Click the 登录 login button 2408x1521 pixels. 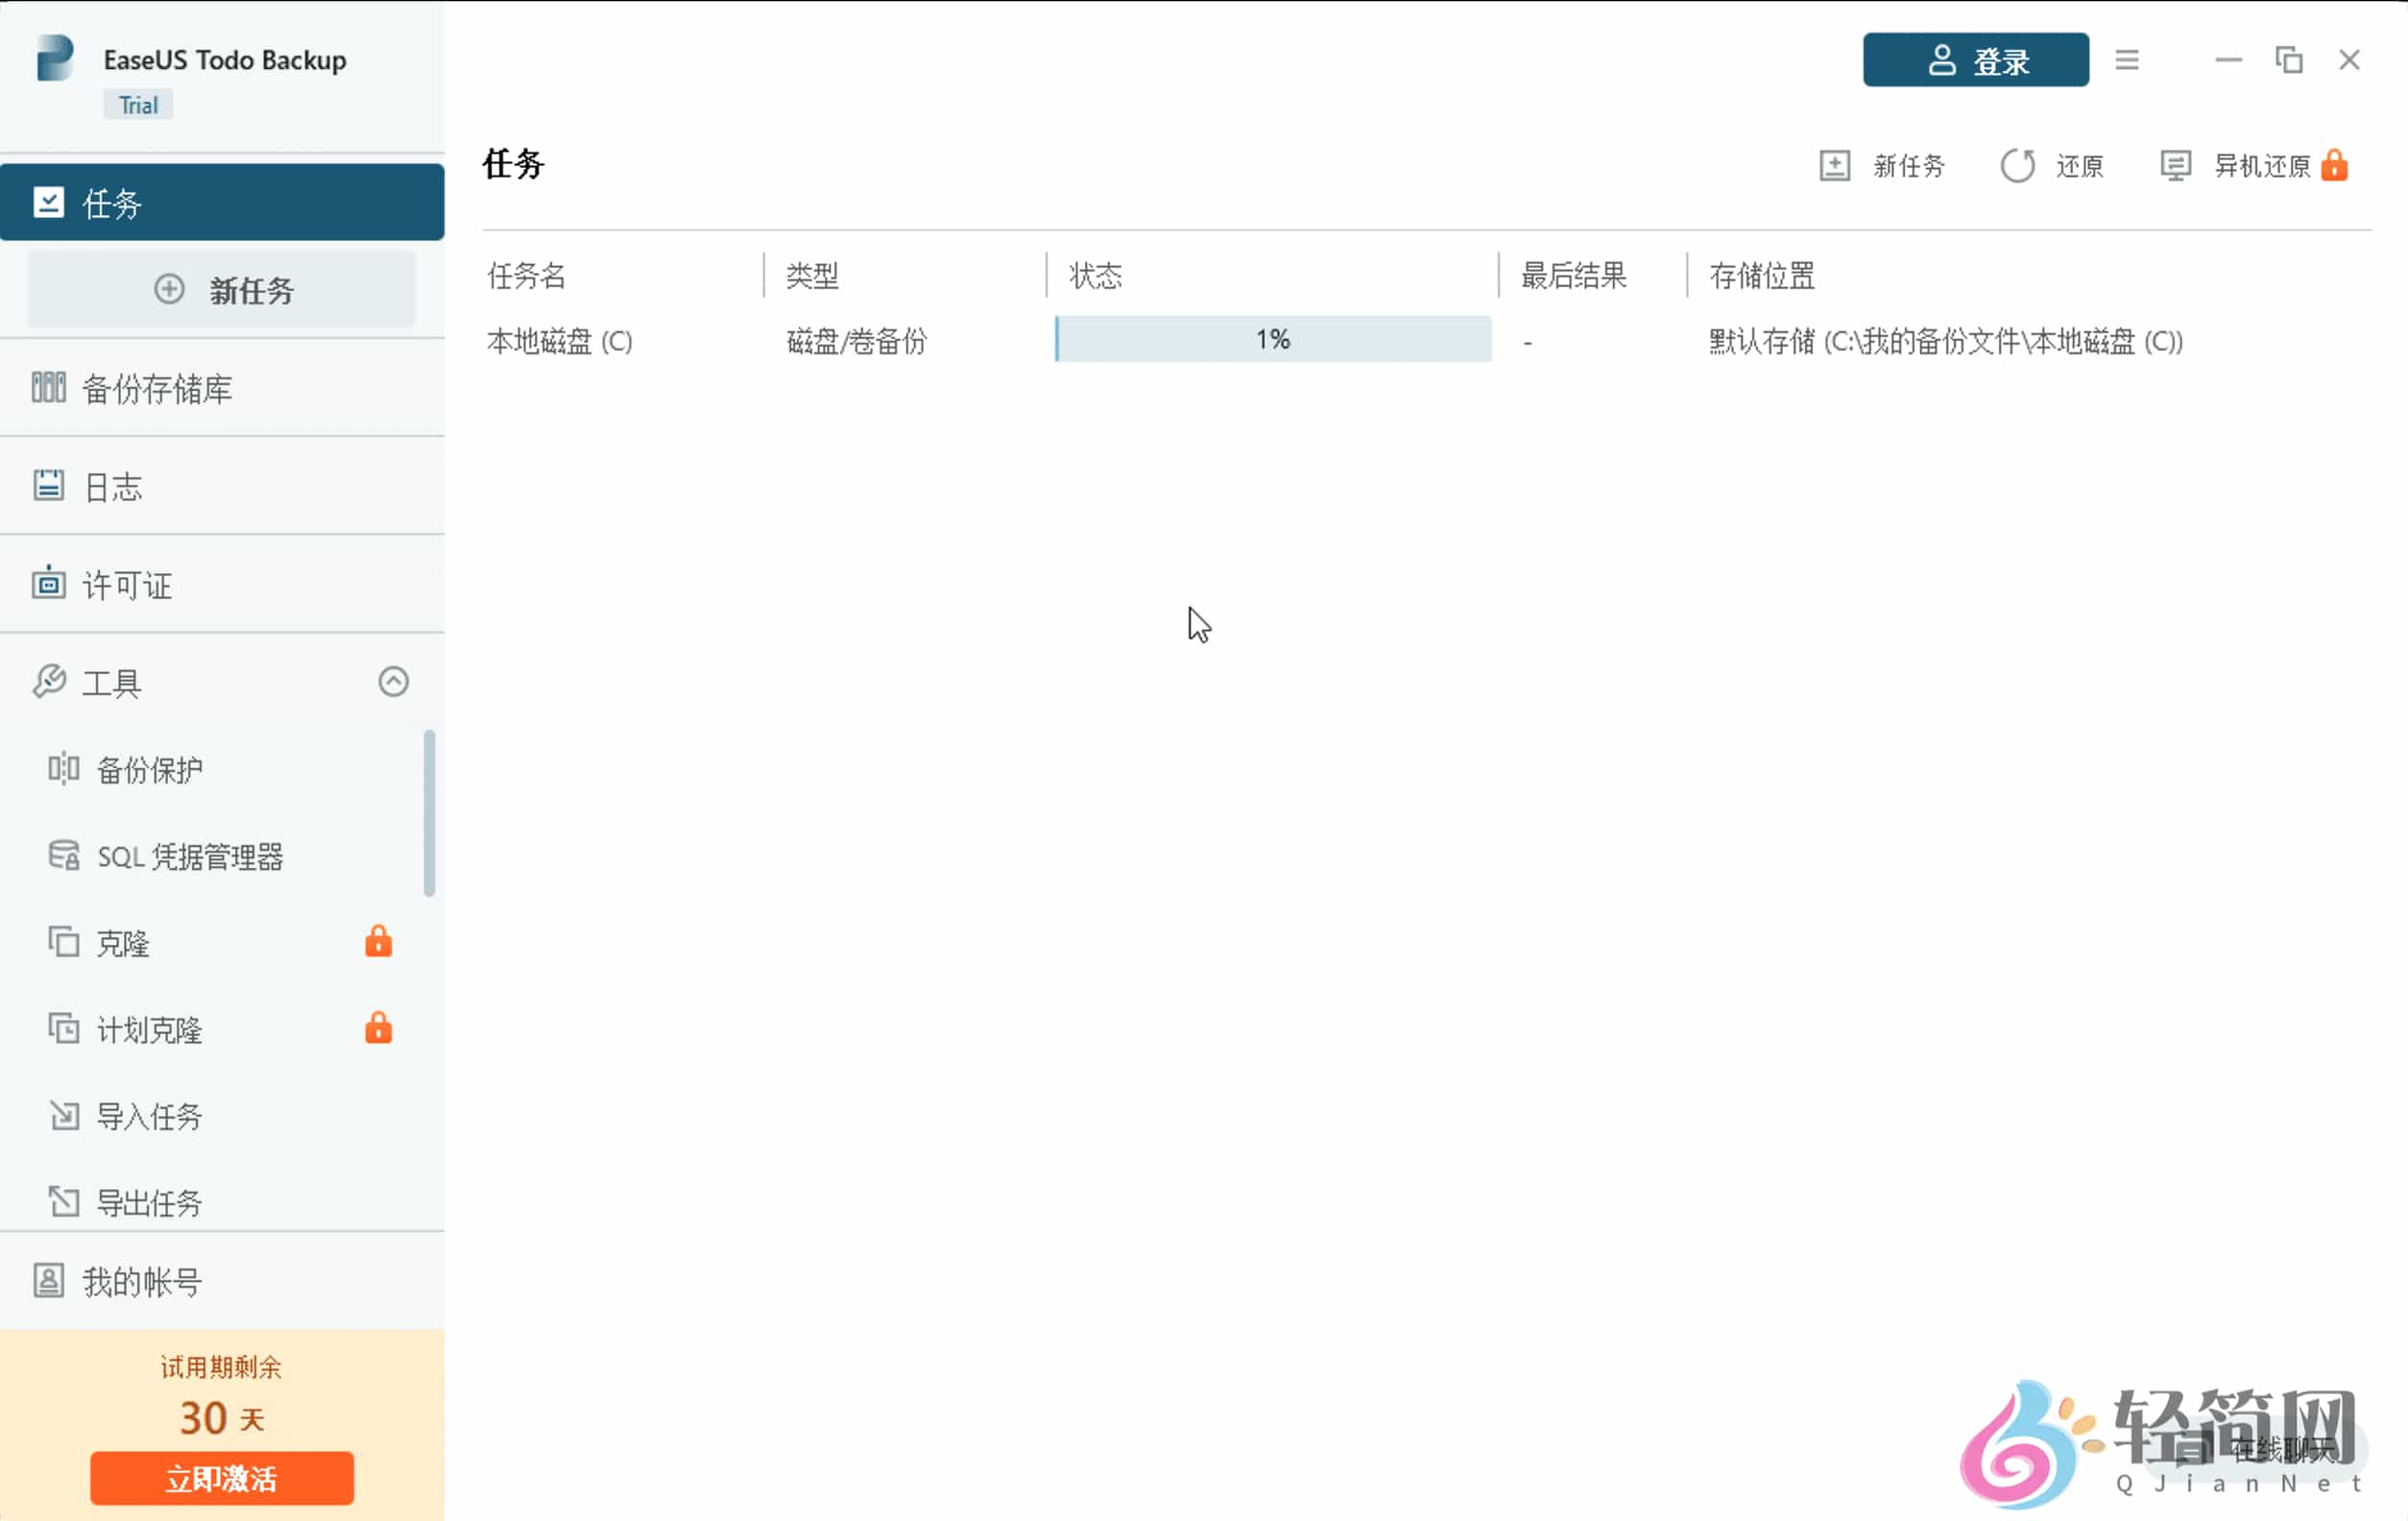pyautogui.click(x=1975, y=60)
